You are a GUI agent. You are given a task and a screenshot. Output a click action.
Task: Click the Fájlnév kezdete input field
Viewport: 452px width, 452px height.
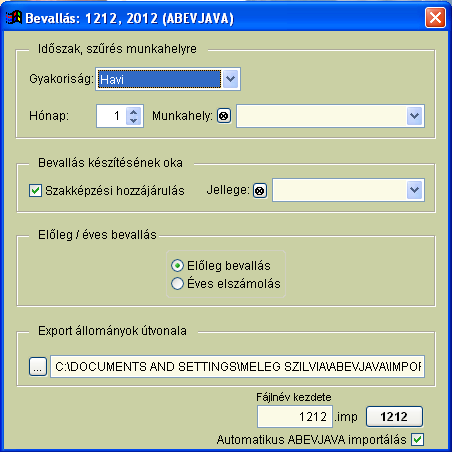(x=295, y=416)
